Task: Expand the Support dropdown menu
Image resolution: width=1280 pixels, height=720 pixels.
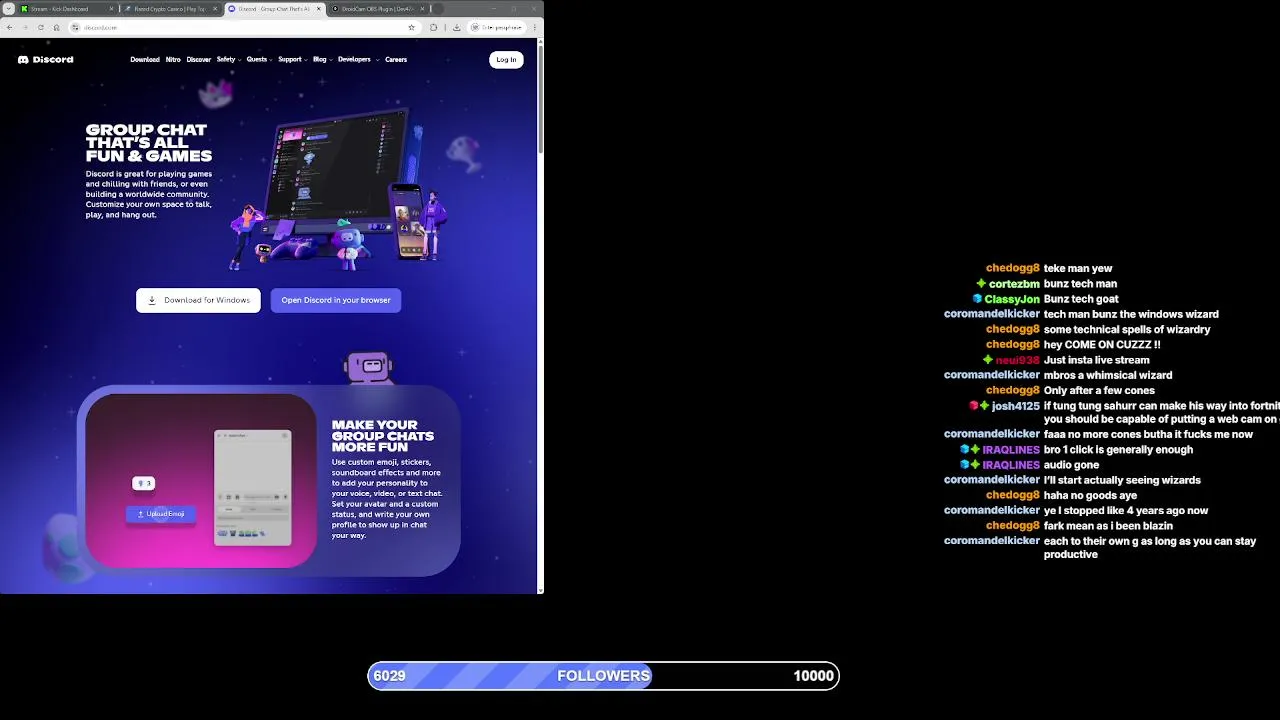Action: [293, 60]
